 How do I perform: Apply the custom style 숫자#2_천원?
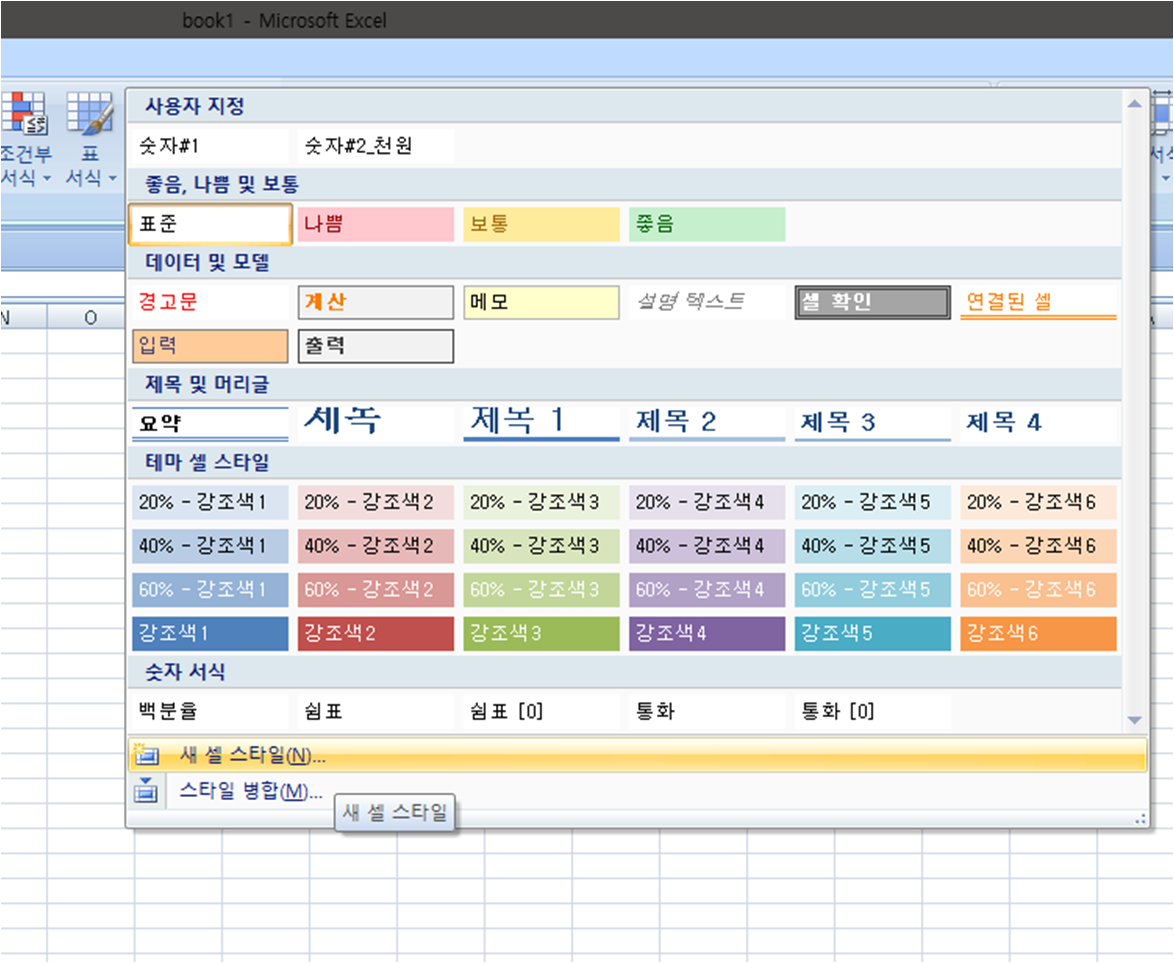(375, 145)
